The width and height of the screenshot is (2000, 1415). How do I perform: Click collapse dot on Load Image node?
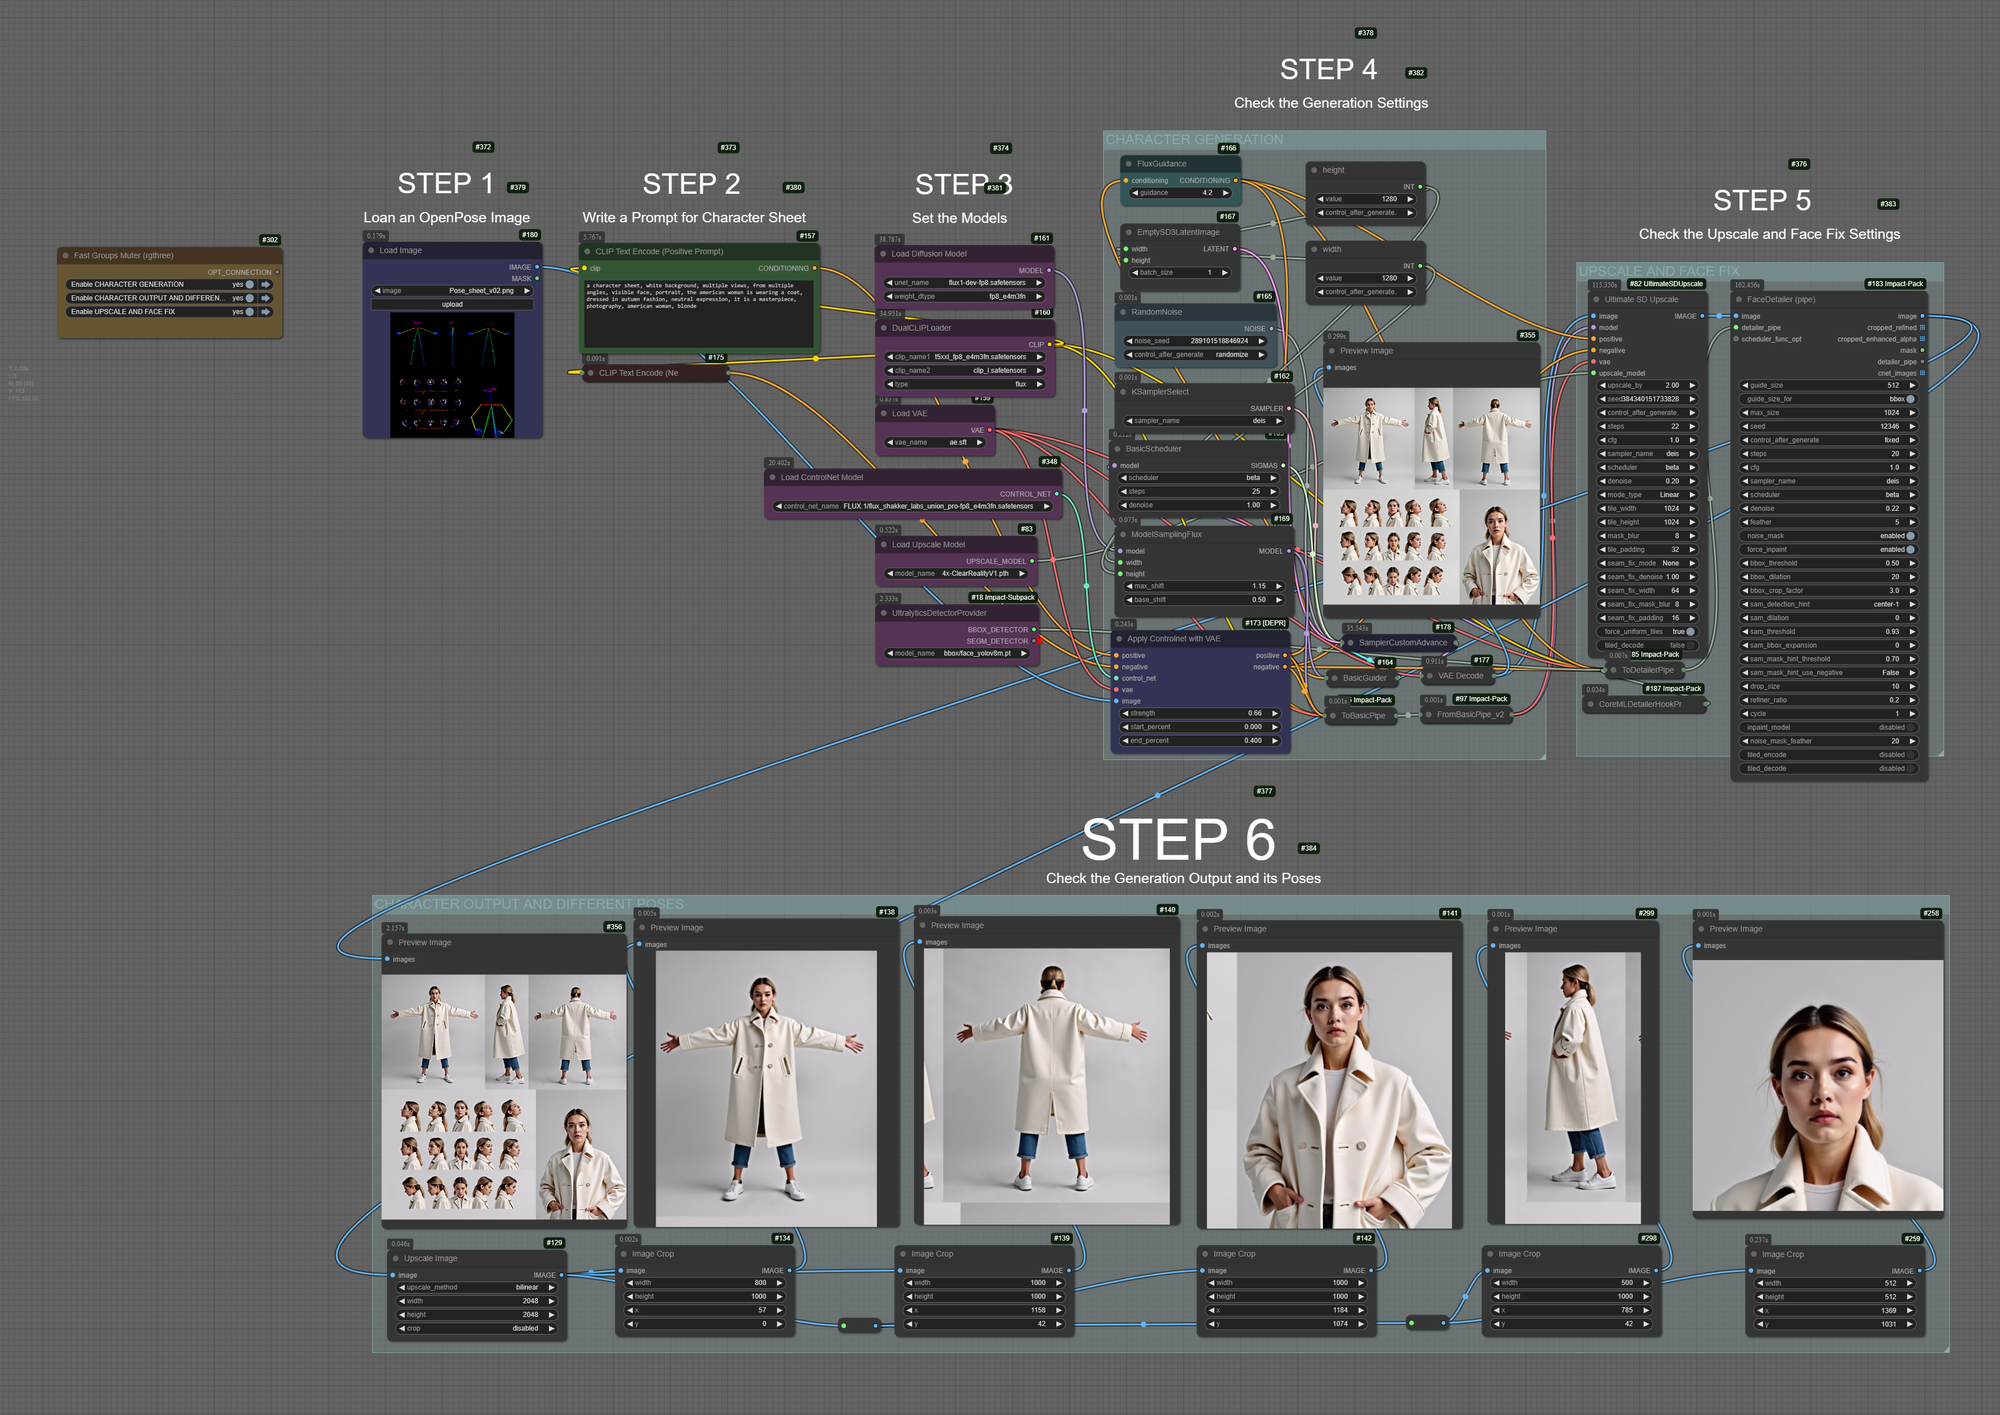pos(371,251)
